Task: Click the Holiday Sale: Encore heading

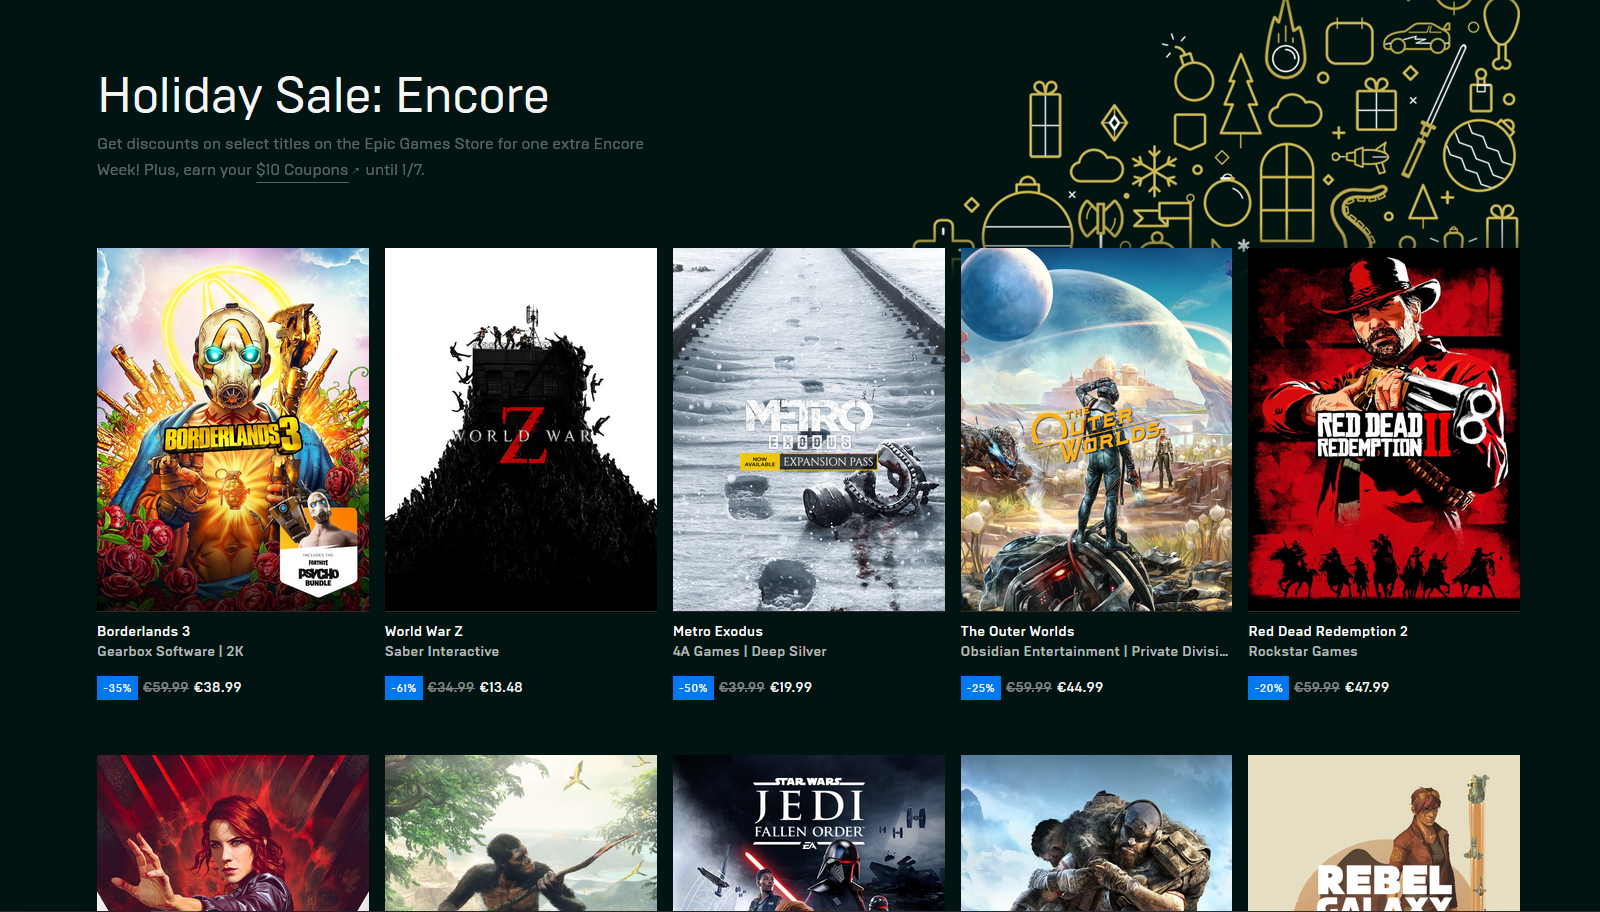Action: click(323, 96)
